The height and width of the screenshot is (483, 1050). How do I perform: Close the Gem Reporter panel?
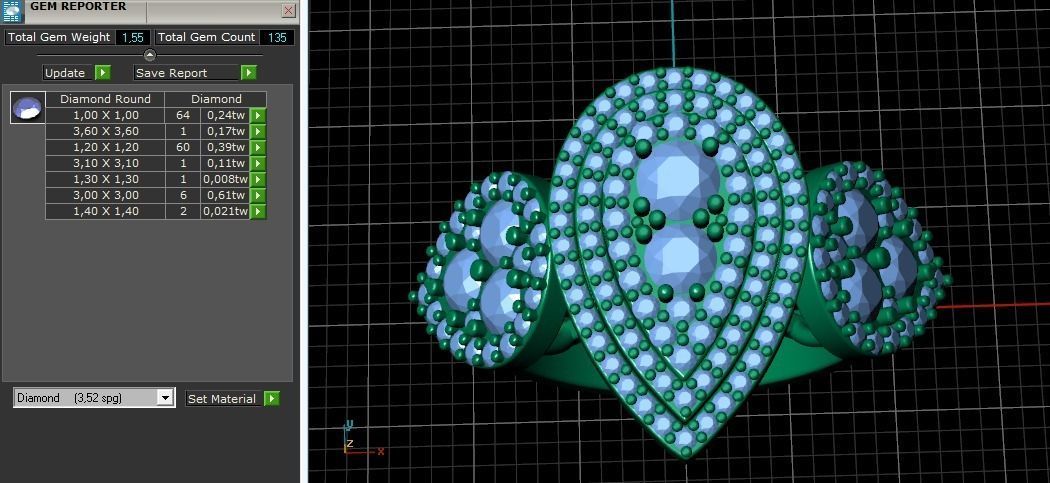click(x=289, y=10)
